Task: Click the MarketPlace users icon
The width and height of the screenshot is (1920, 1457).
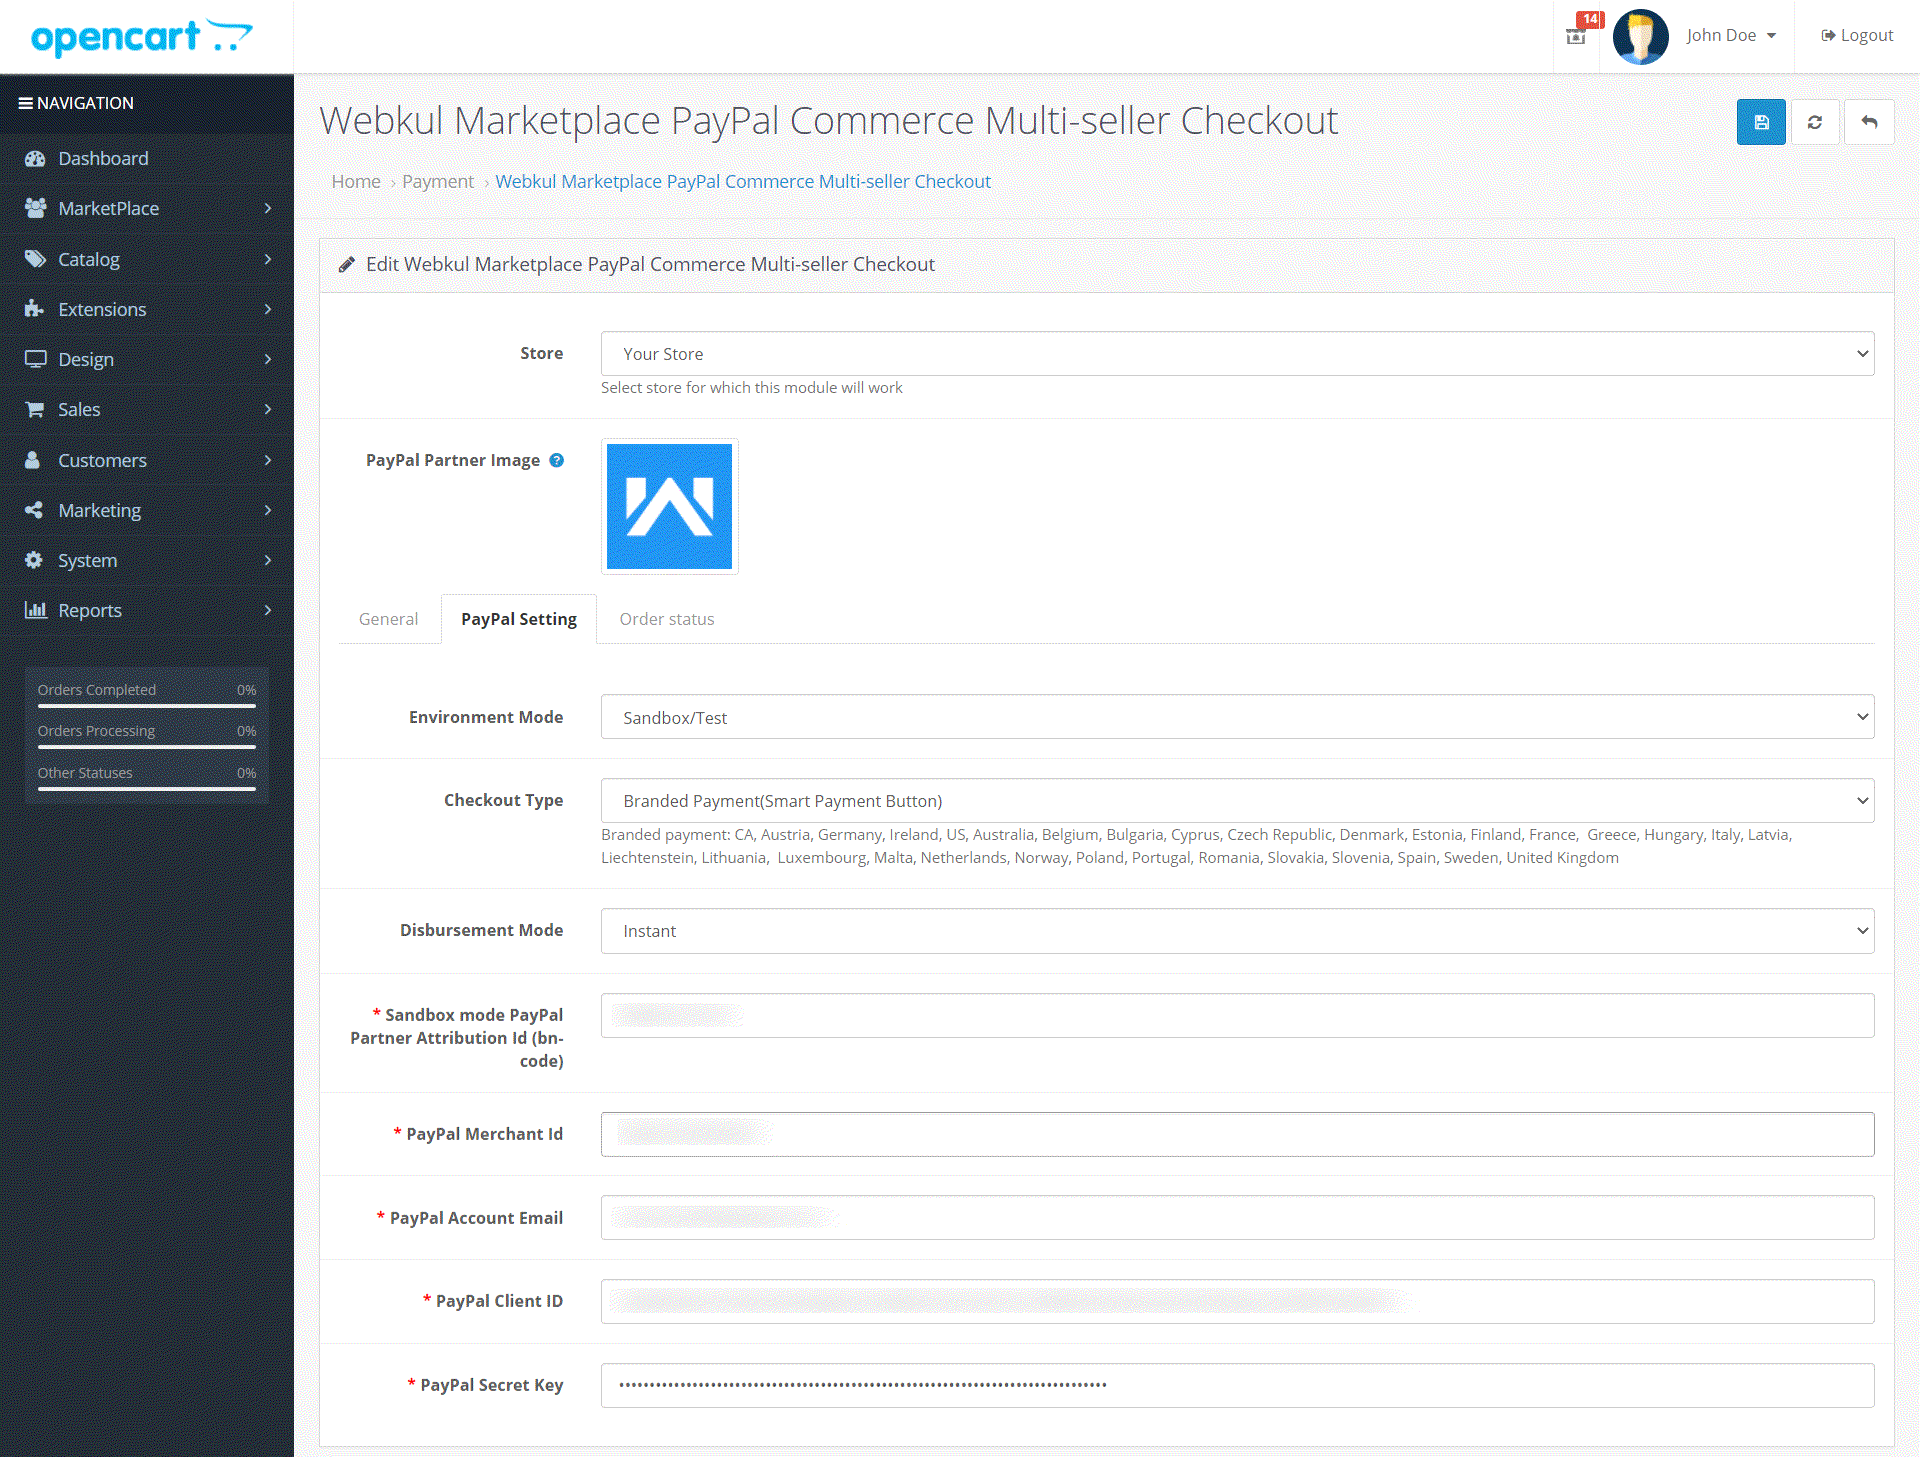Action: point(35,208)
